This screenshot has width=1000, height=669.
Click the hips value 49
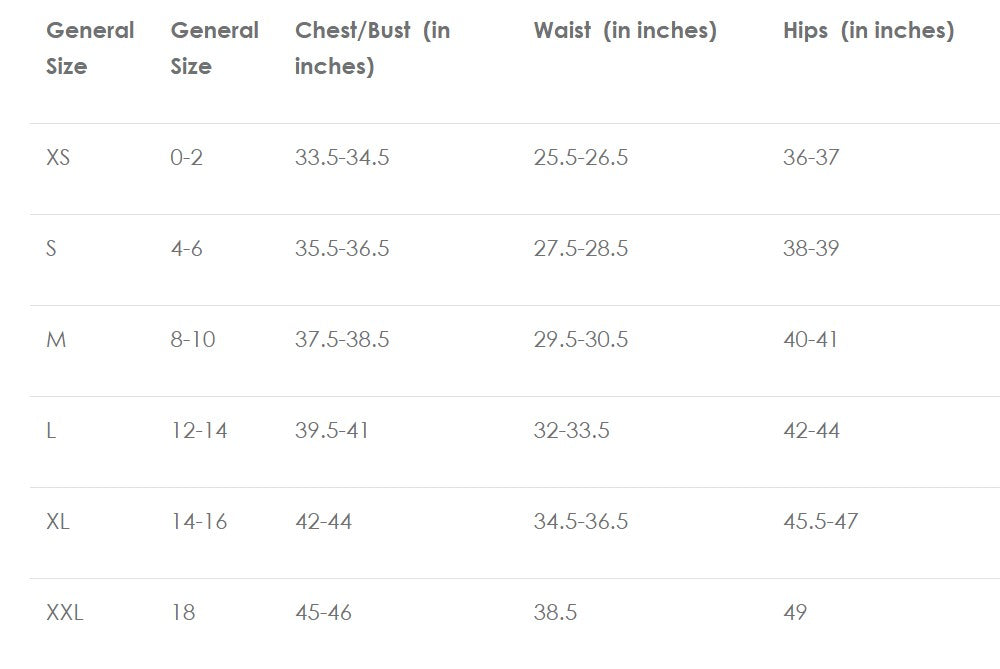795,612
